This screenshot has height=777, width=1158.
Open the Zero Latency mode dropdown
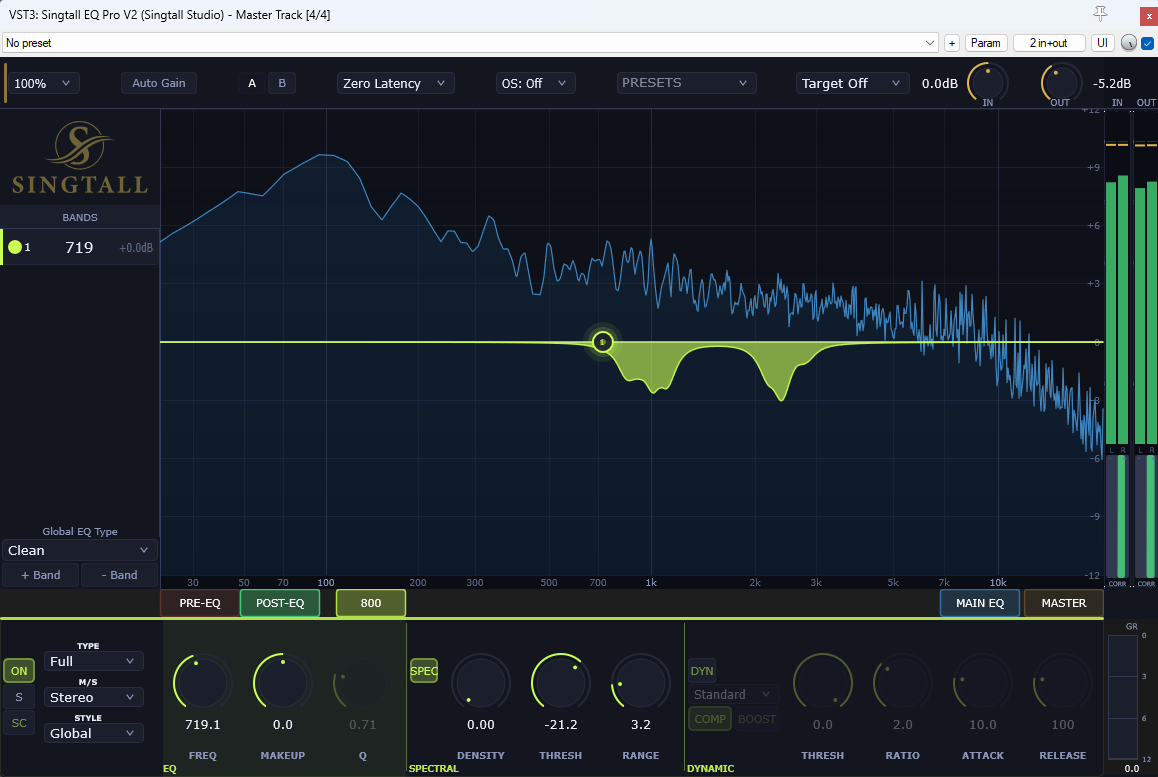pos(395,83)
